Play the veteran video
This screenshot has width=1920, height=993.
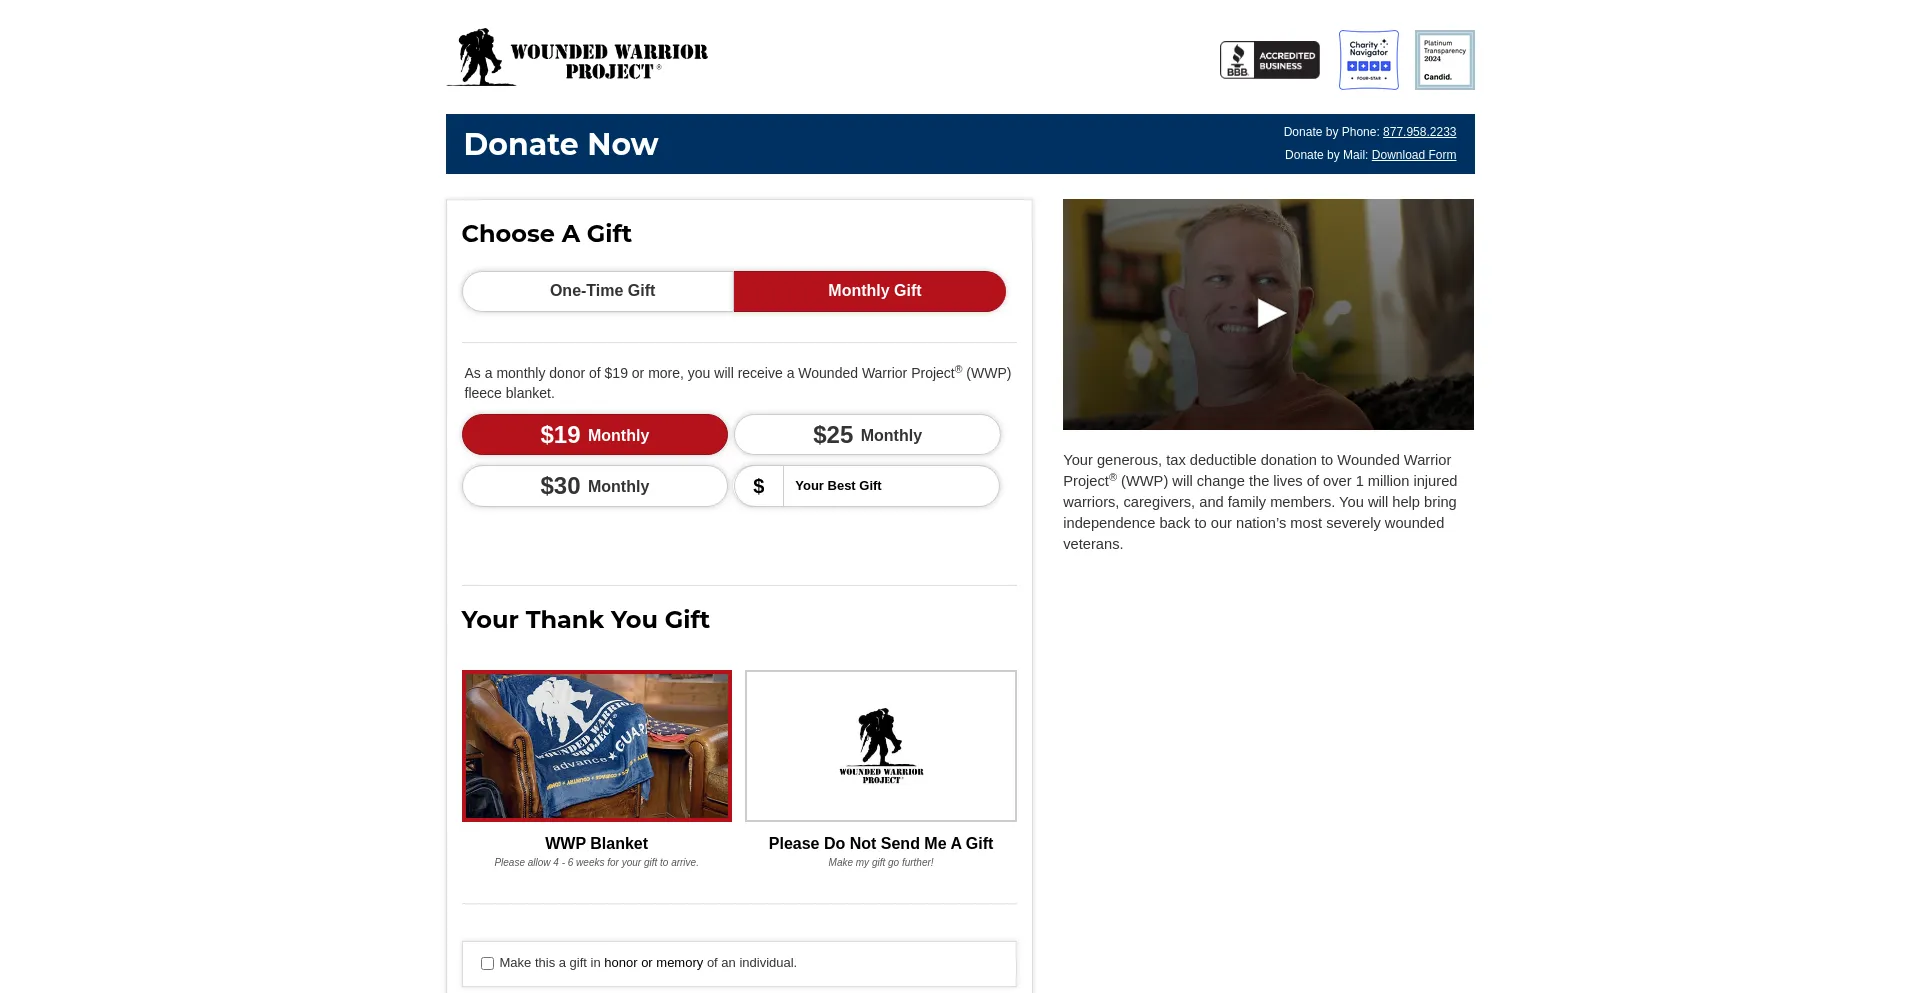[1269, 314]
